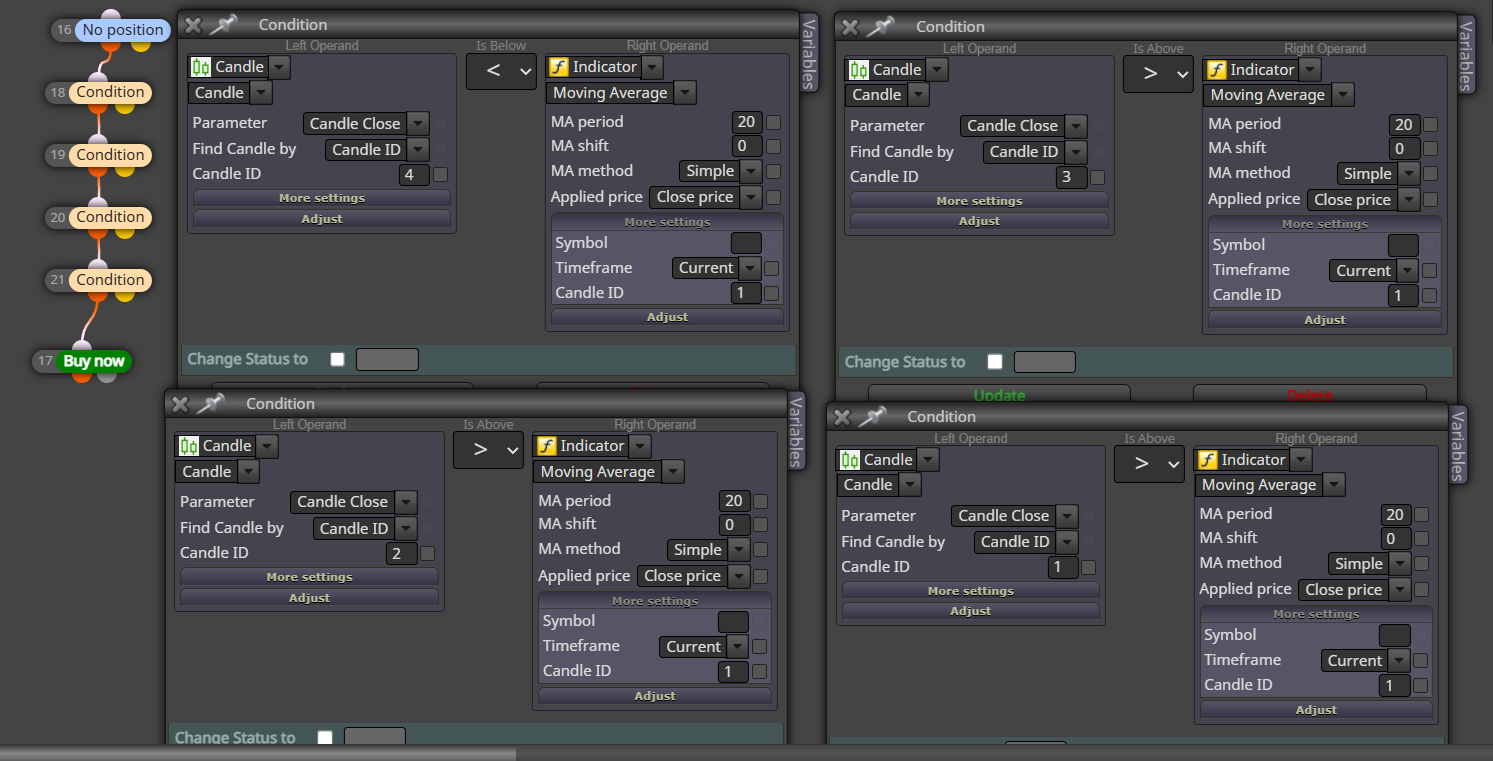Screen dimensions: 1493x761
Task: Click the horizontal scrollbar at the bottom
Action: 258,754
